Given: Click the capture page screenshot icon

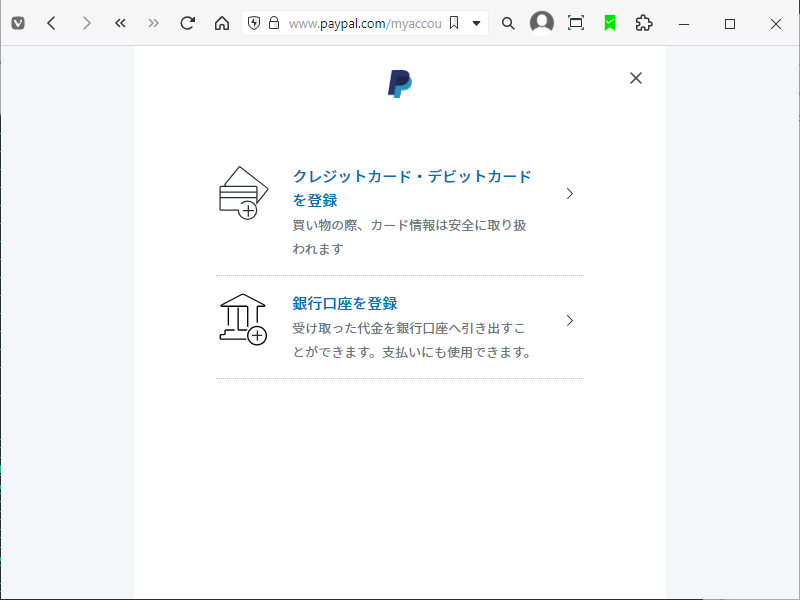Looking at the screenshot, I should pyautogui.click(x=576, y=23).
